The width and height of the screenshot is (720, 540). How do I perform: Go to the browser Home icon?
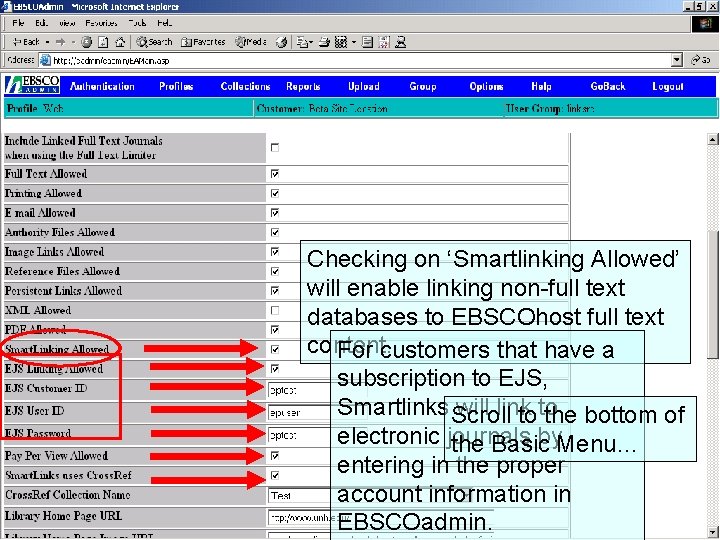coord(120,42)
